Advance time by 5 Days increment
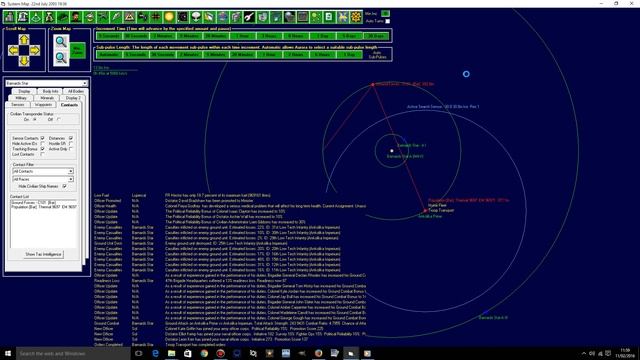 coord(349,36)
